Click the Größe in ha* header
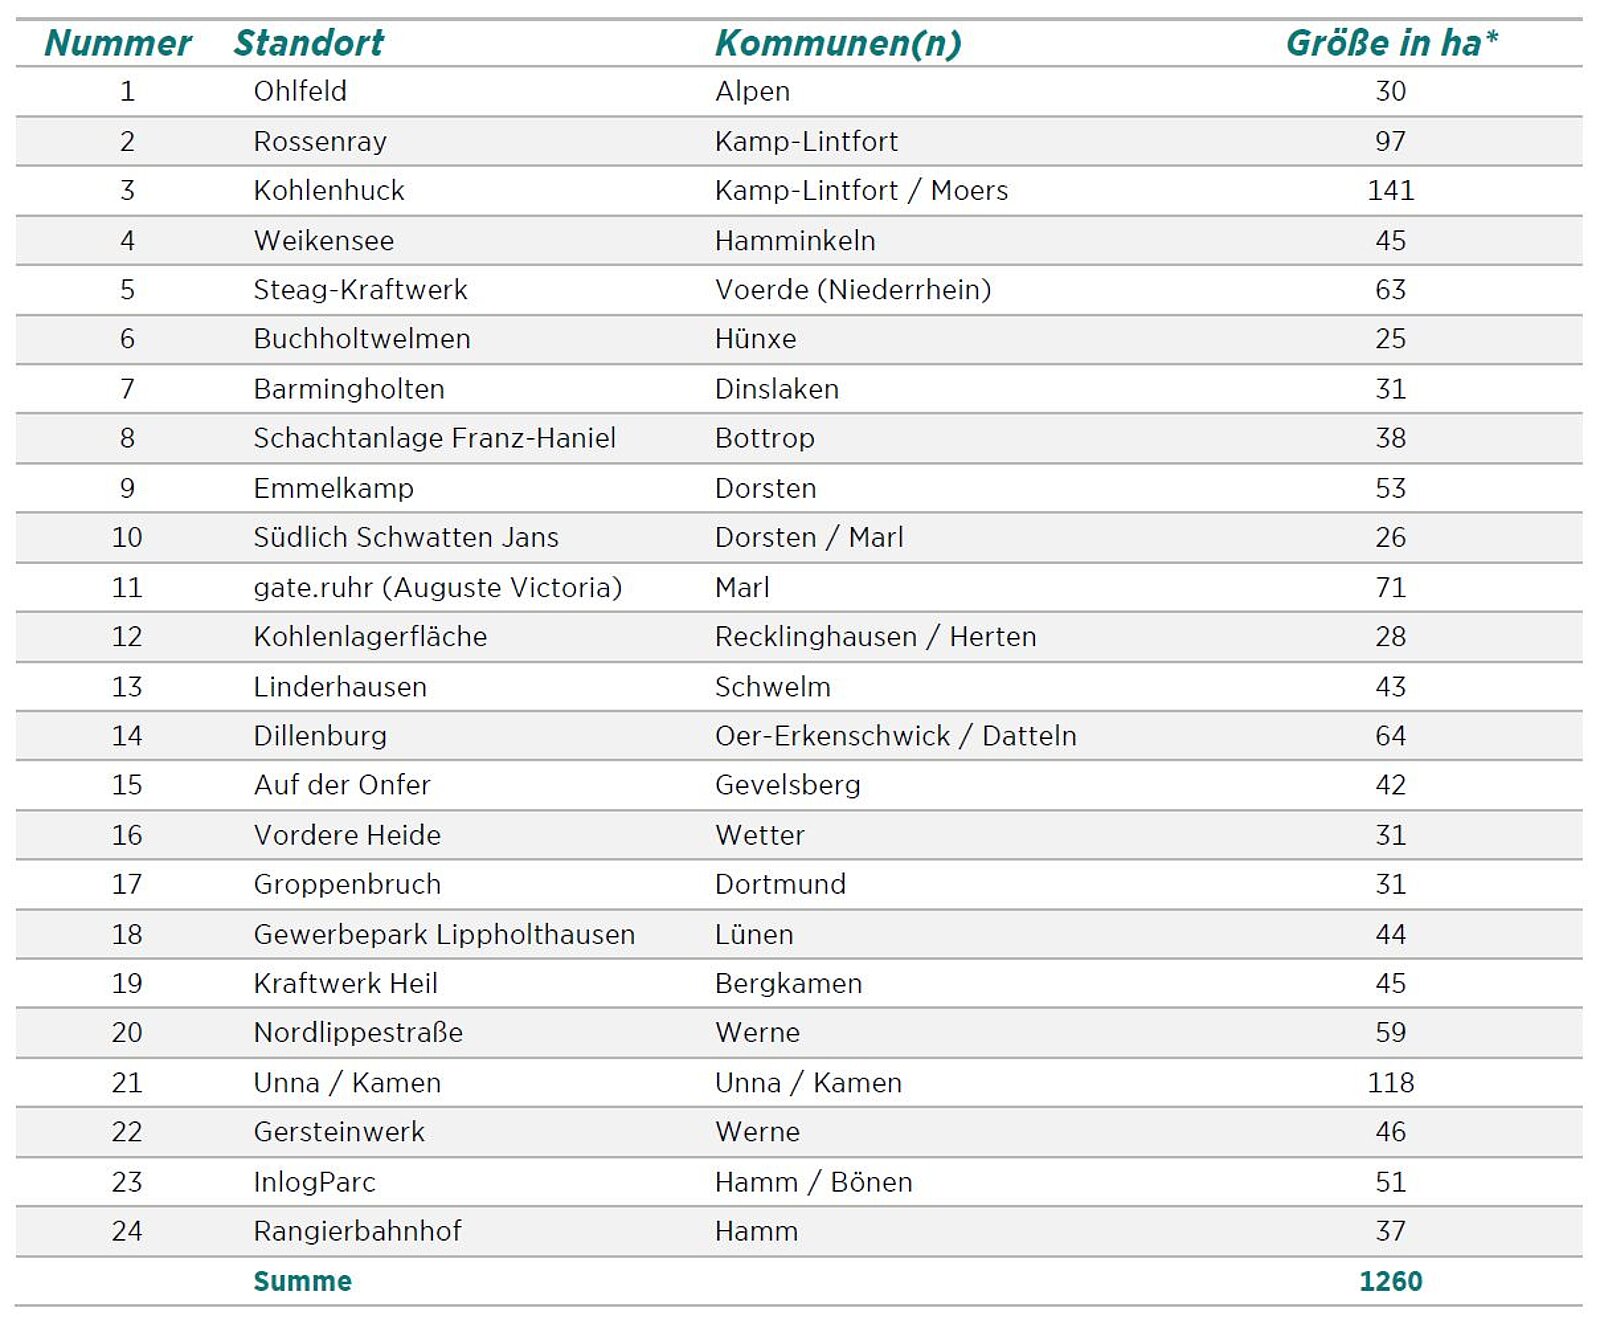1600x1324 pixels. point(1391,43)
